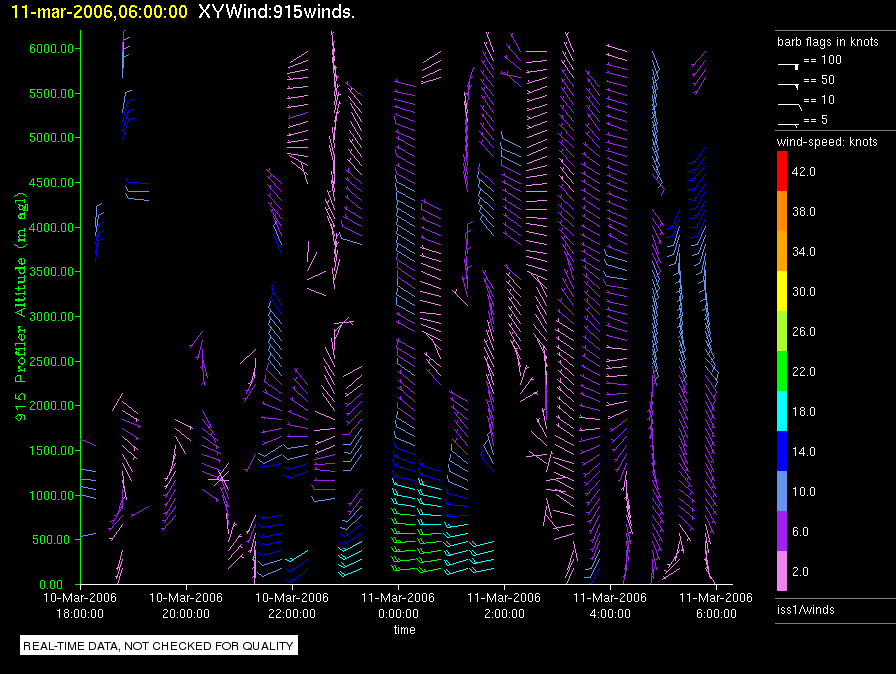Click the 100-knot barb flag legend symbol
896x674 pixels.
pos(788,62)
